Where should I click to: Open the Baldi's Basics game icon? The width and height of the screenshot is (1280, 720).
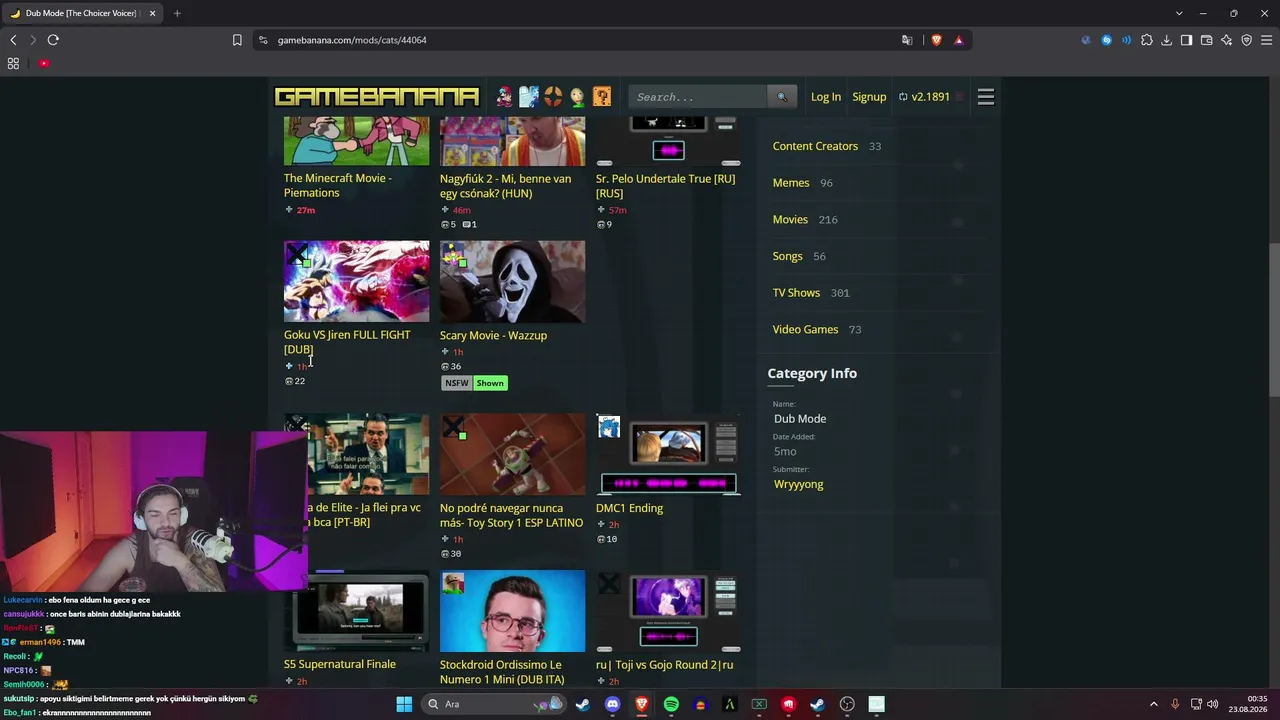click(577, 97)
